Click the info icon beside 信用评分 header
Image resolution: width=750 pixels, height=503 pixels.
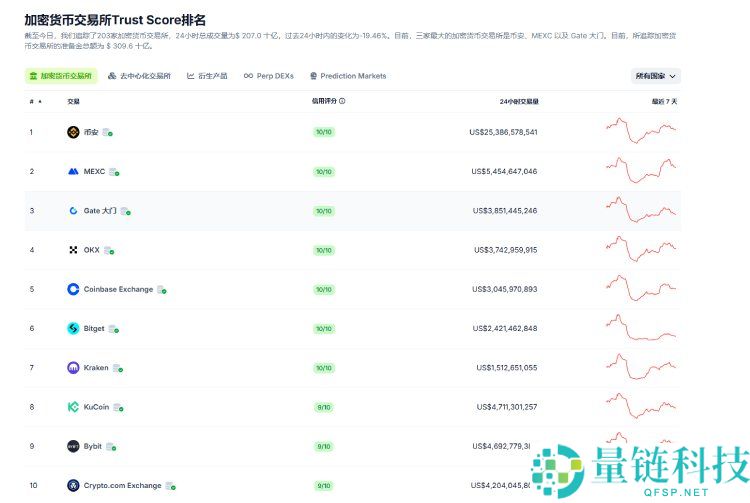pos(343,101)
